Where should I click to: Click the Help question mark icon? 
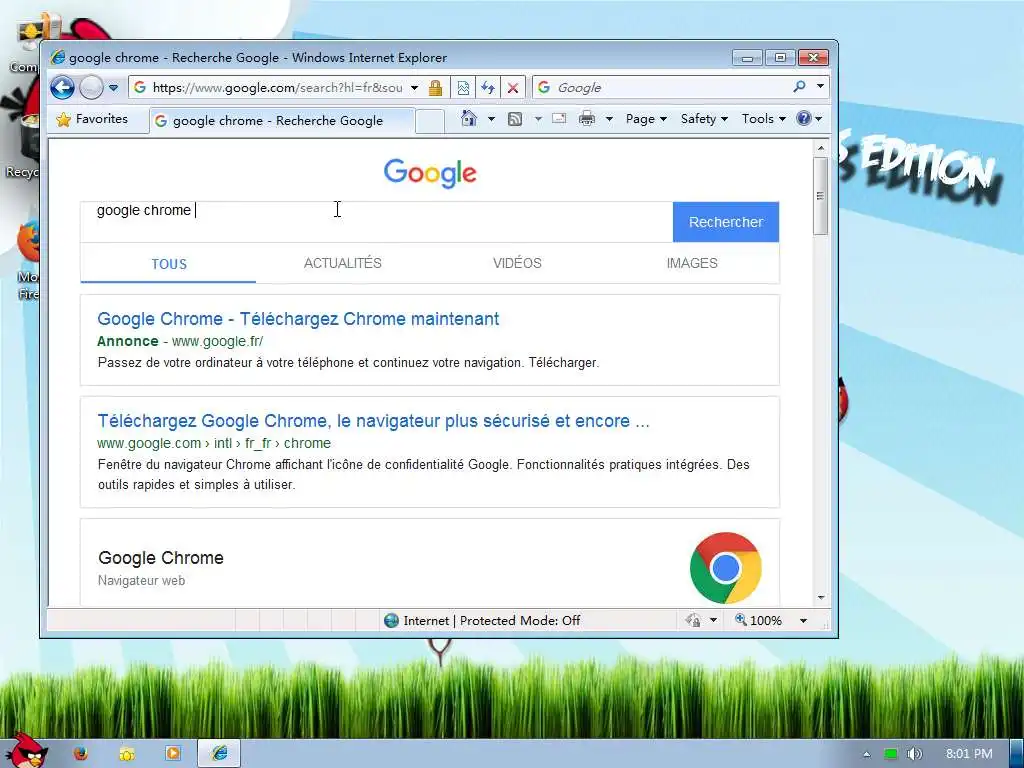[x=804, y=119]
